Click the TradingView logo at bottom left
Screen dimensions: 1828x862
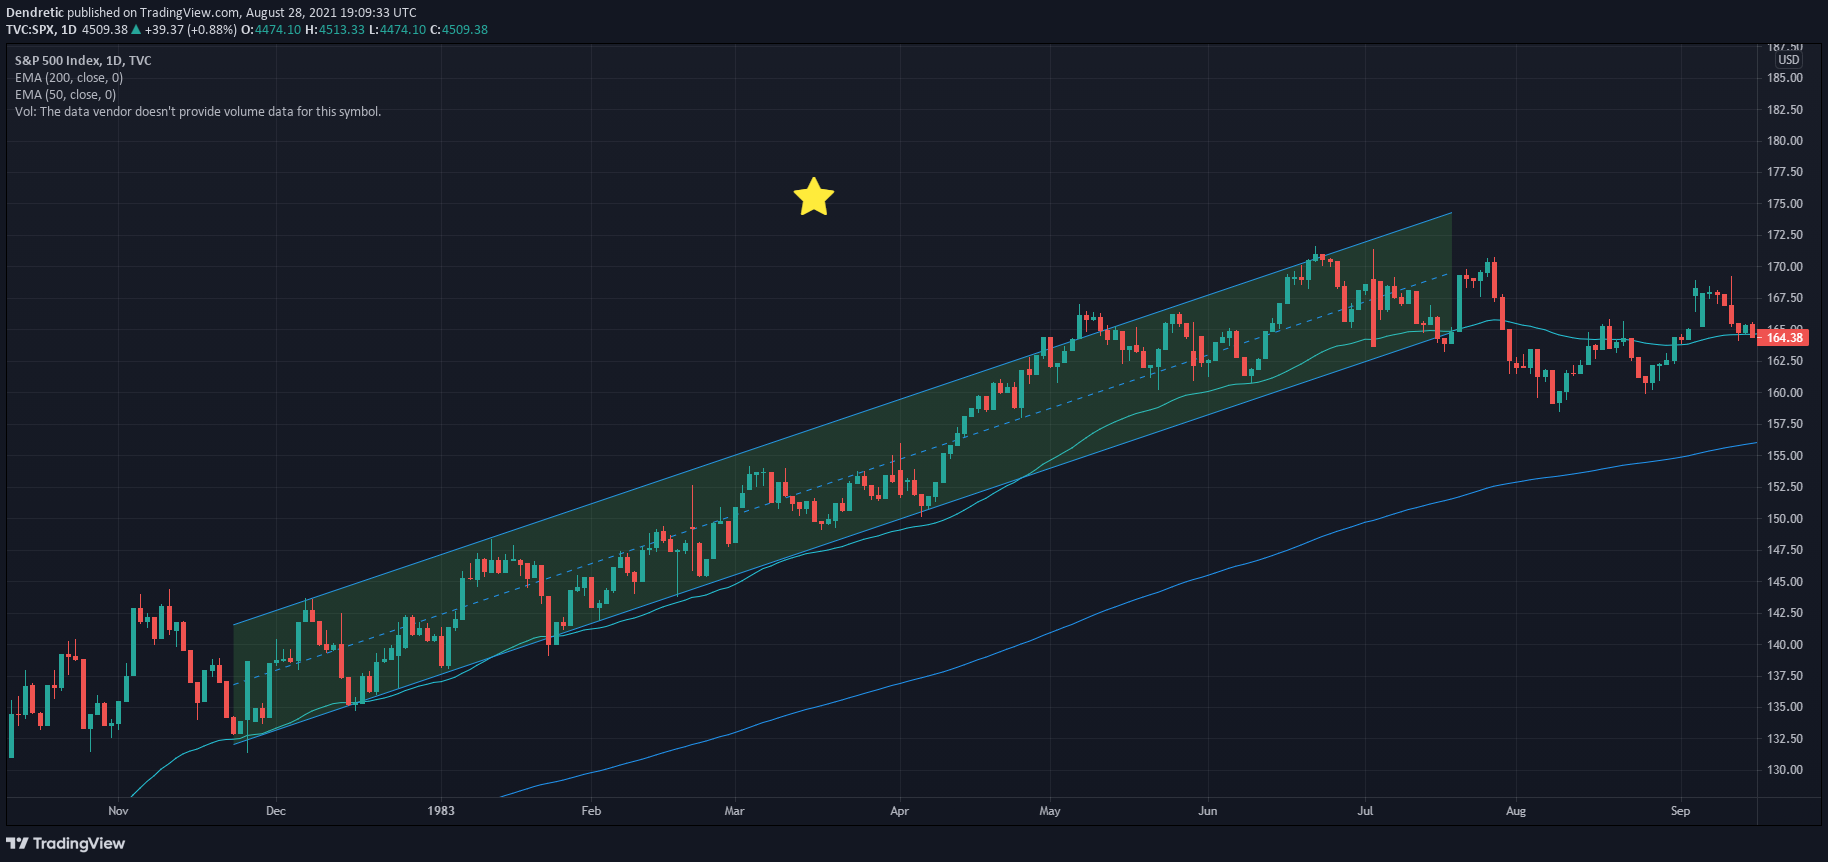(66, 843)
